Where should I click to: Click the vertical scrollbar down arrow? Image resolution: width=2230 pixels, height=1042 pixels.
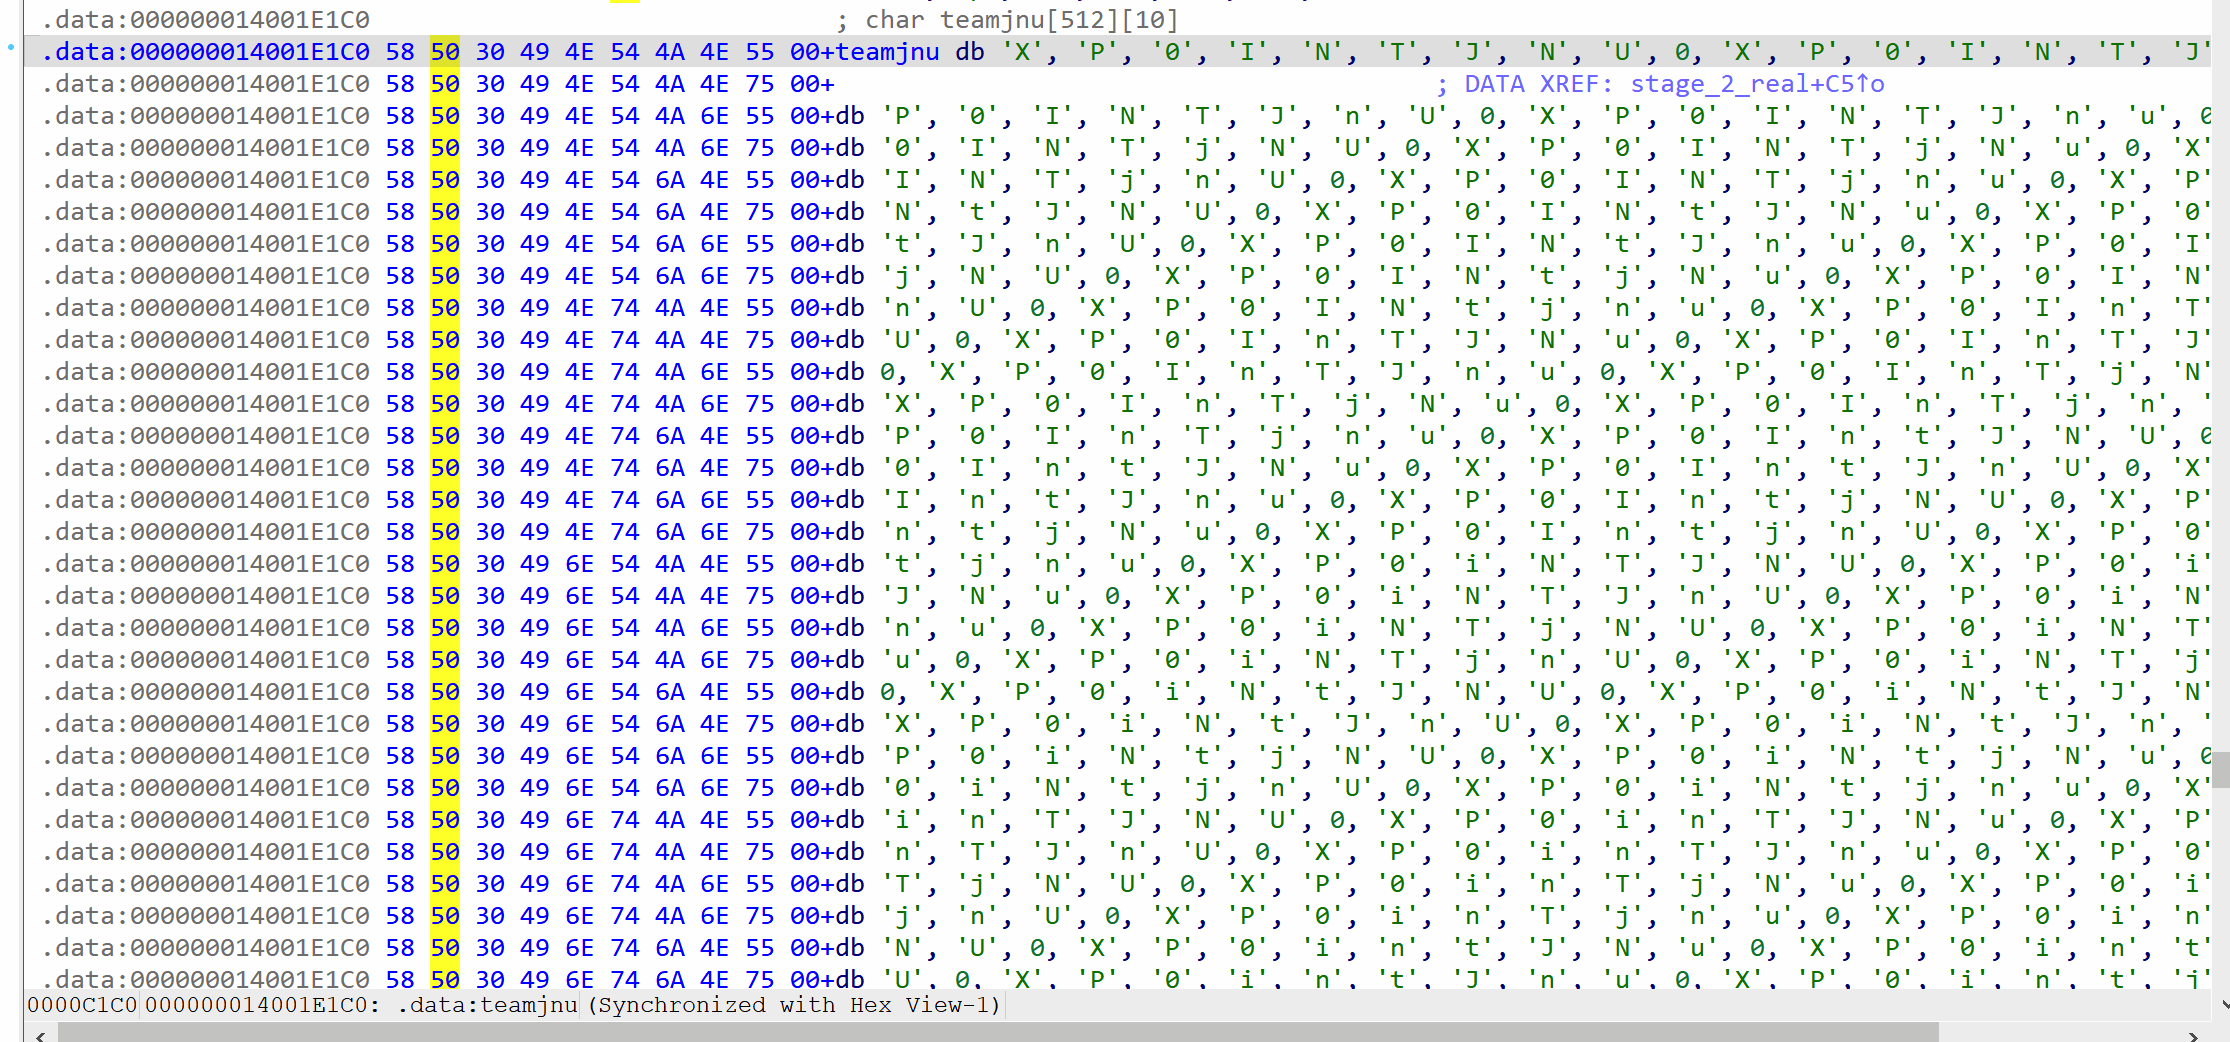pyautogui.click(x=2224, y=1004)
